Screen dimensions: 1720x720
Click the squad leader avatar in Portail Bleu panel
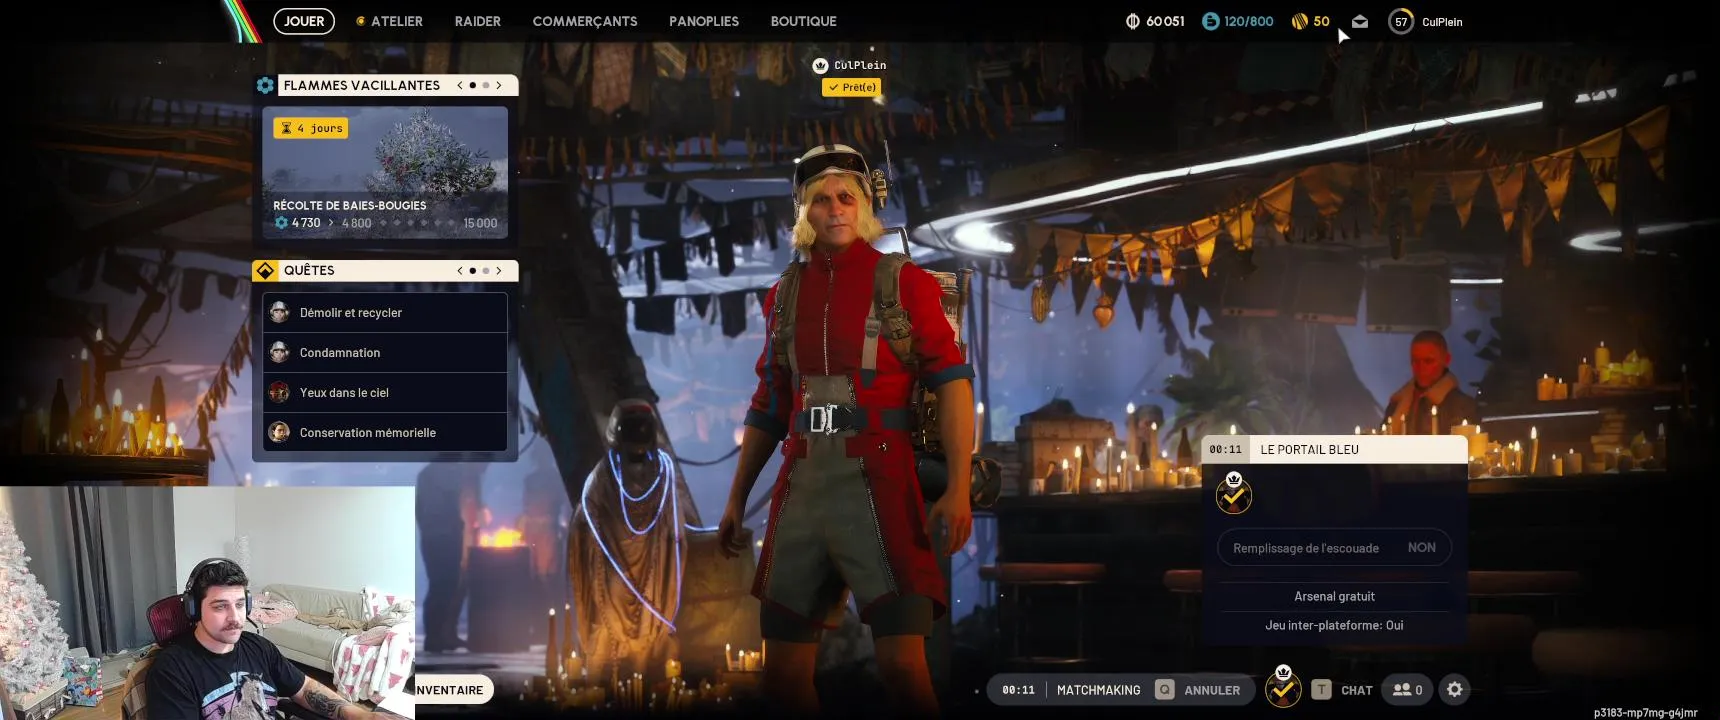click(x=1234, y=493)
